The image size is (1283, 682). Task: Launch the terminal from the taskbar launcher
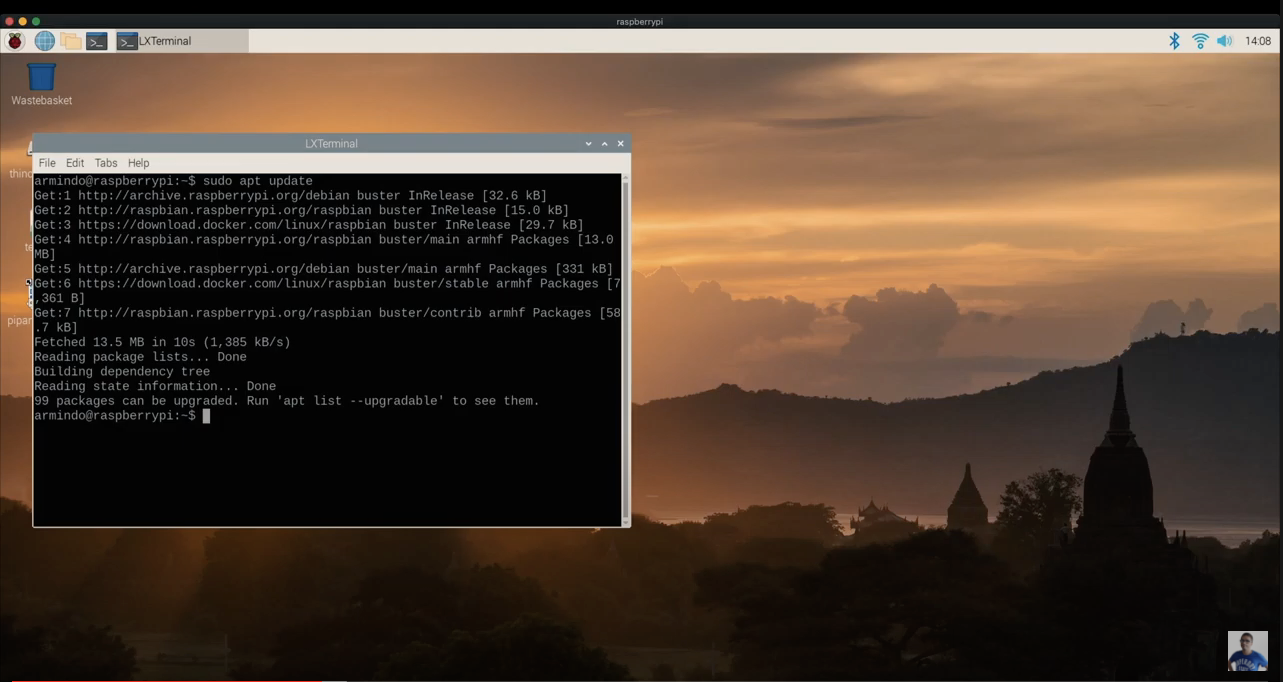97,41
